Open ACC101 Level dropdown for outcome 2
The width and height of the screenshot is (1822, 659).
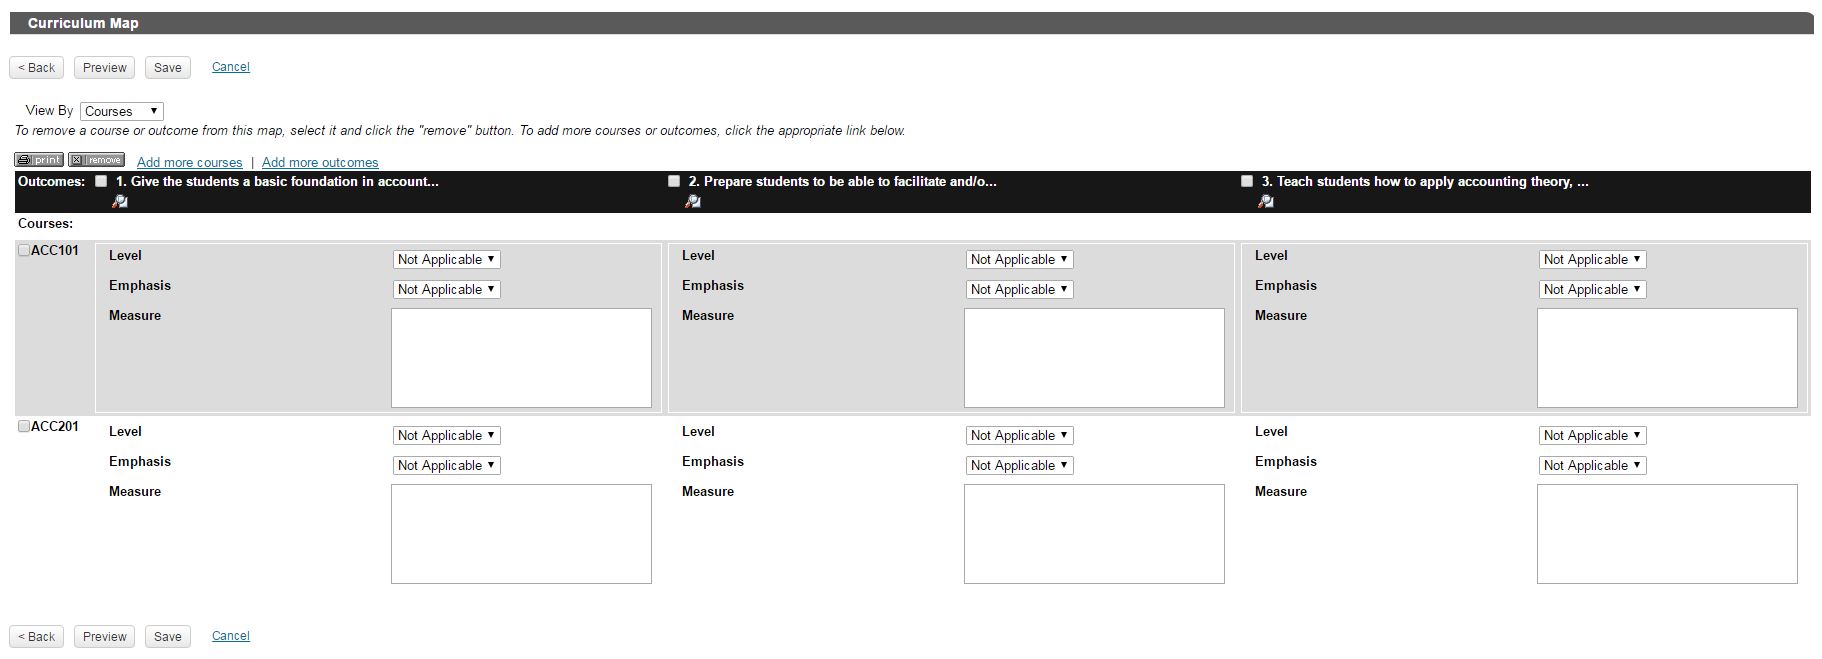click(1020, 259)
